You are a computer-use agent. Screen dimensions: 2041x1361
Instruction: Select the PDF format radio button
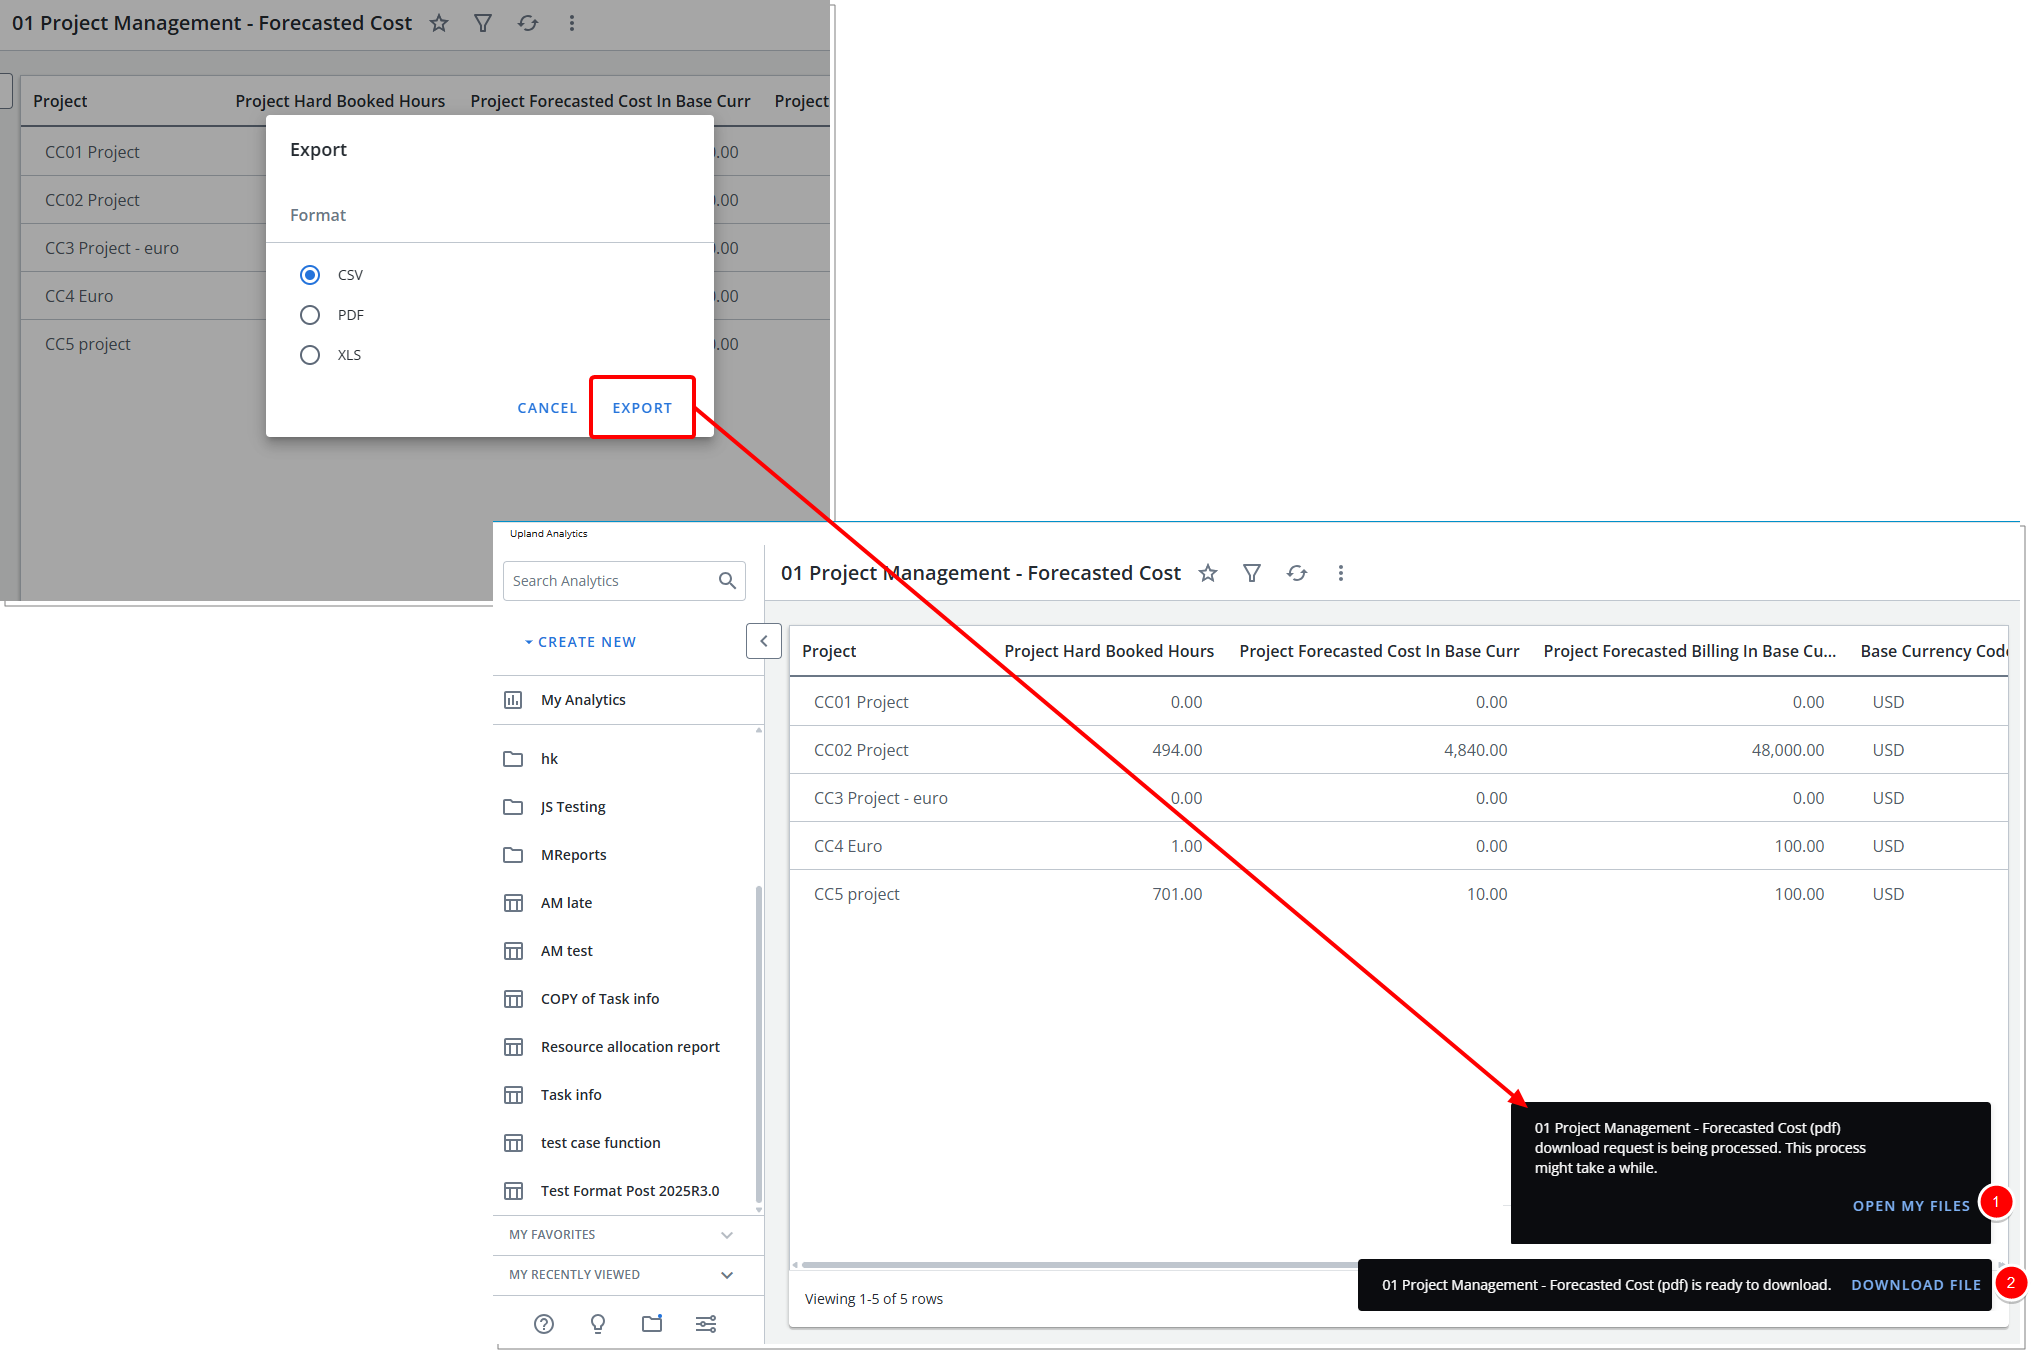pyautogui.click(x=310, y=315)
